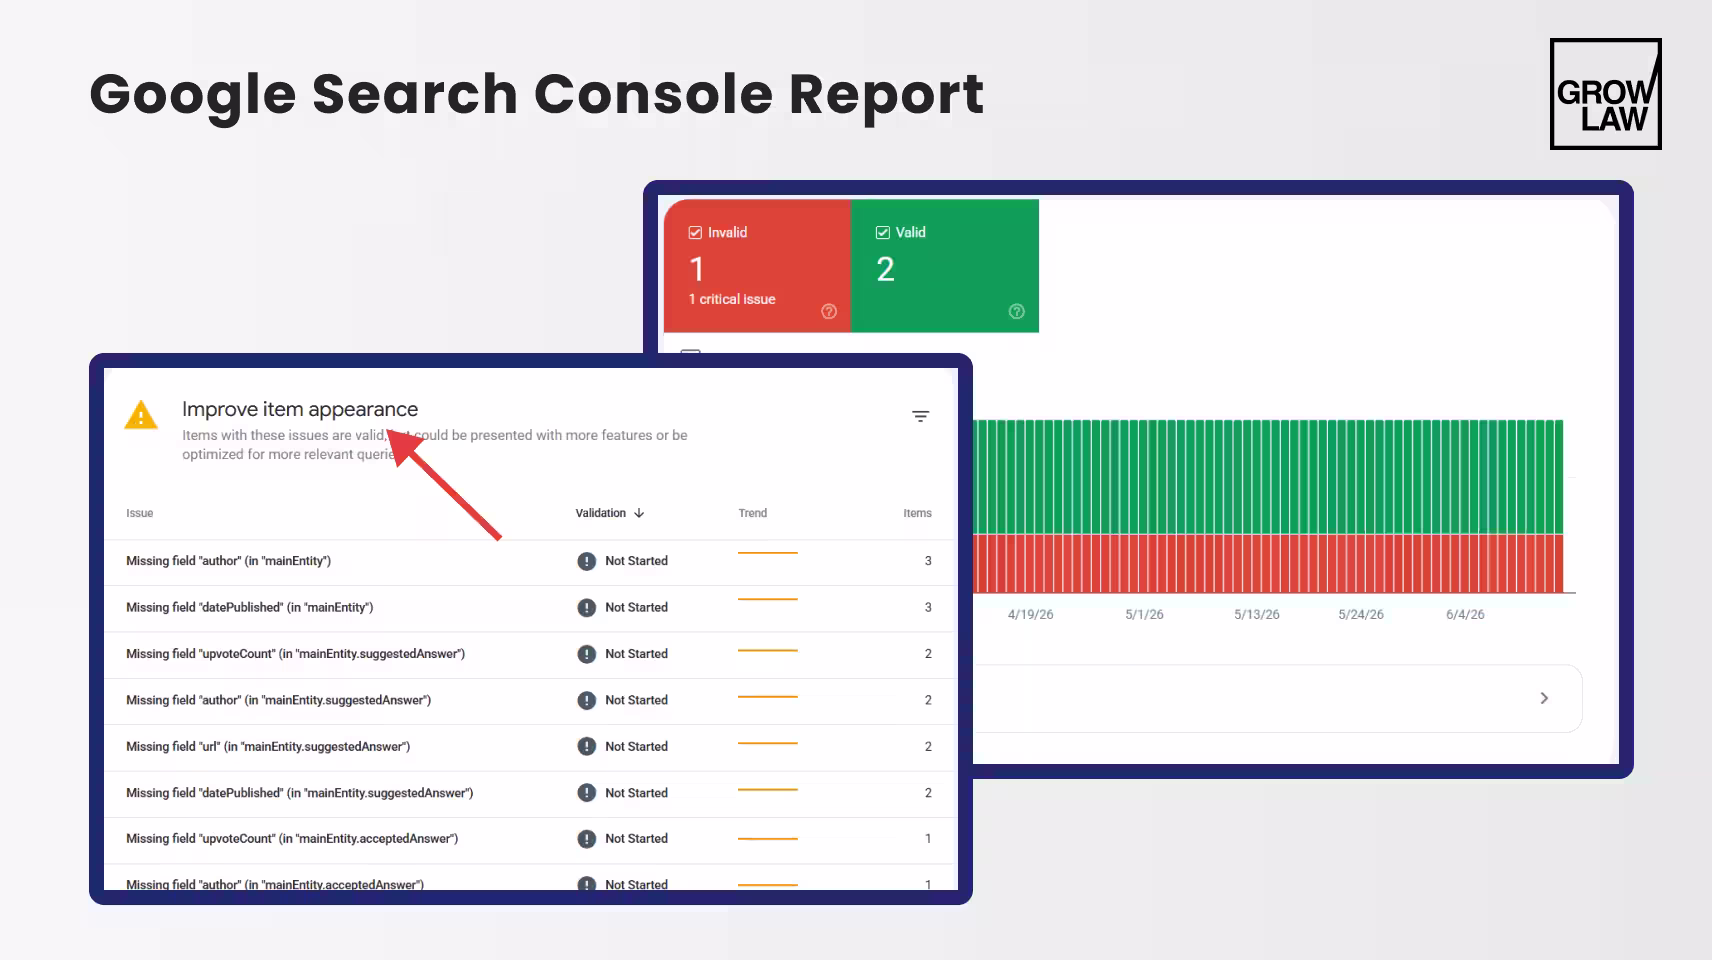Open Missing field "datePublished" in mainEntity.suggestedAnswer issue
The image size is (1712, 960).
pyautogui.click(x=299, y=793)
